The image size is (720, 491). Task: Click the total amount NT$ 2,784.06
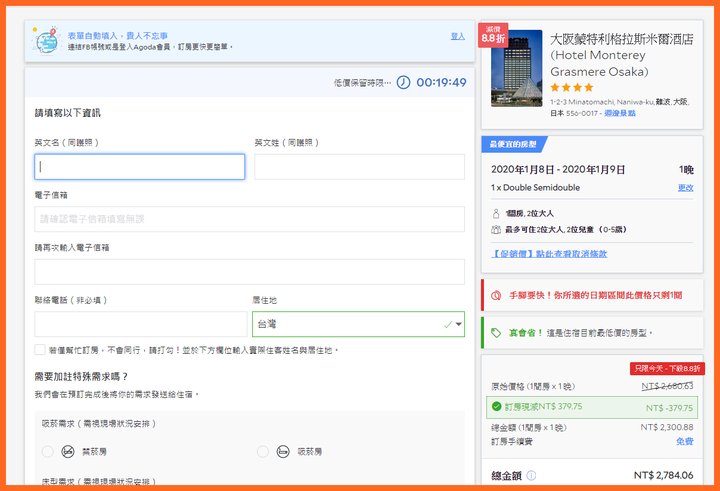pyautogui.click(x=664, y=475)
